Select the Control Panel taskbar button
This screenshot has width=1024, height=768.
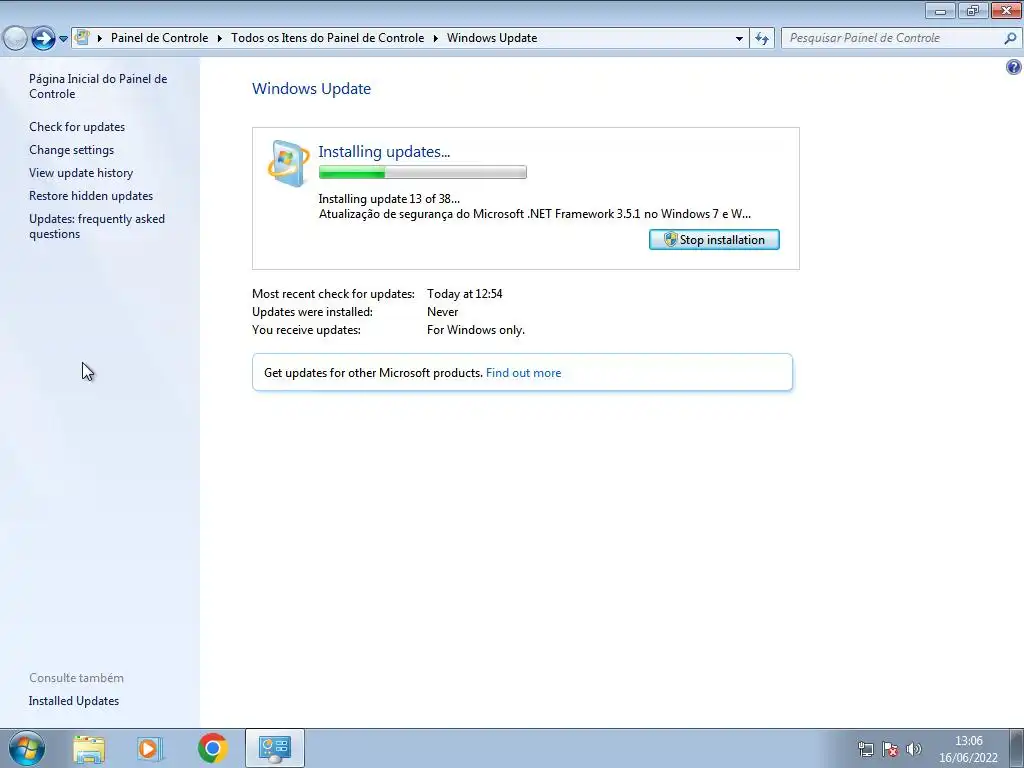coord(275,748)
